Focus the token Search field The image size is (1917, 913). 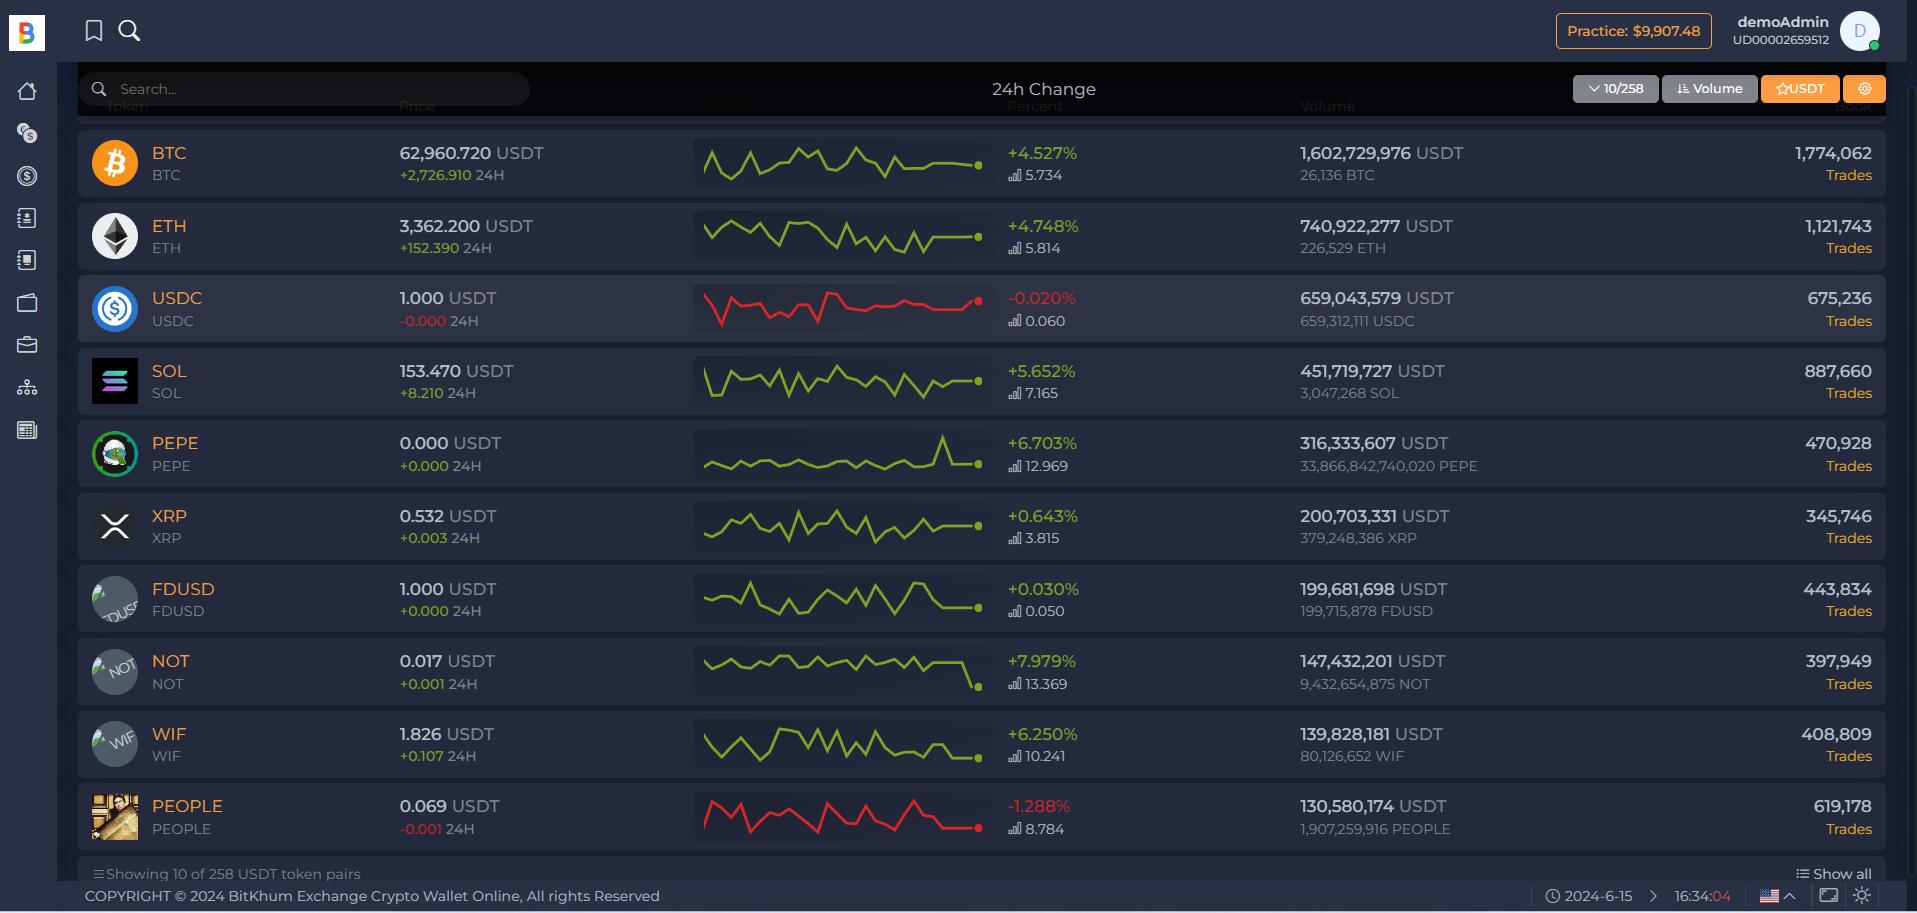(304, 89)
